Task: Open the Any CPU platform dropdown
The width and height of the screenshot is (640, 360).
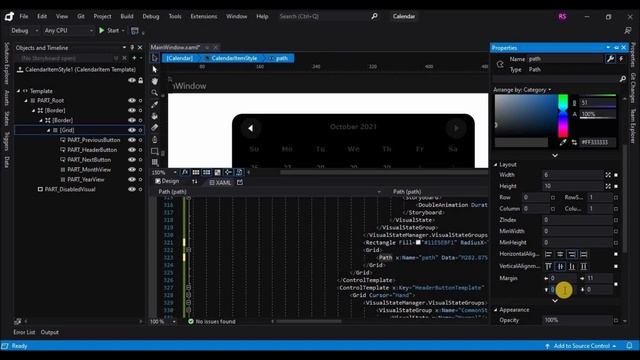Action: click(69, 30)
